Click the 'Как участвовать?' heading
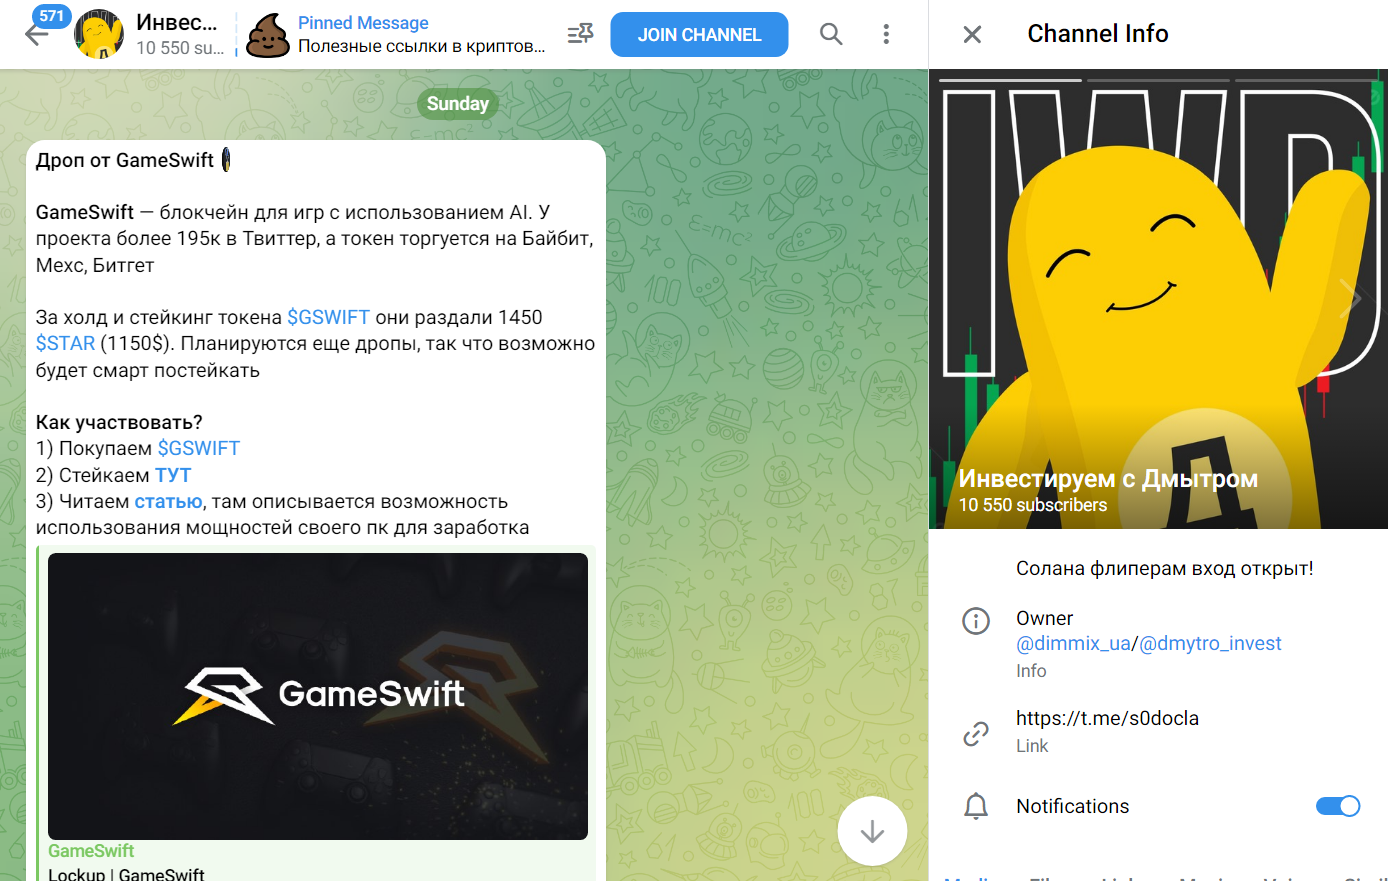Image resolution: width=1395 pixels, height=881 pixels. coord(119,422)
